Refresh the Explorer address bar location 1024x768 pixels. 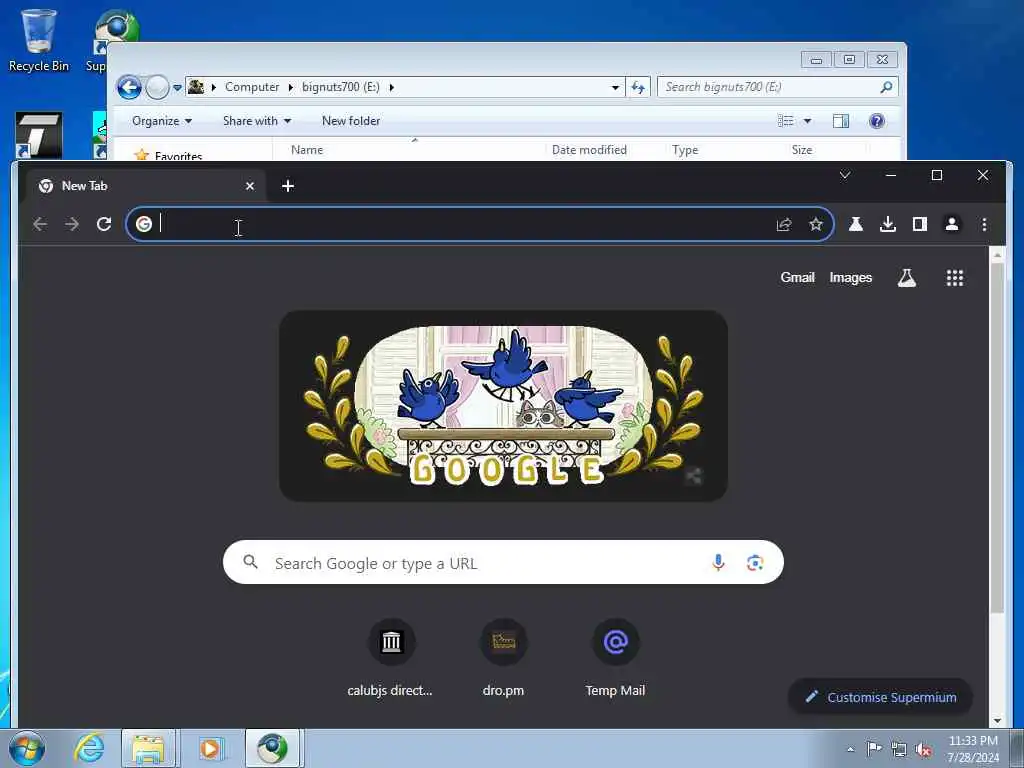638,87
